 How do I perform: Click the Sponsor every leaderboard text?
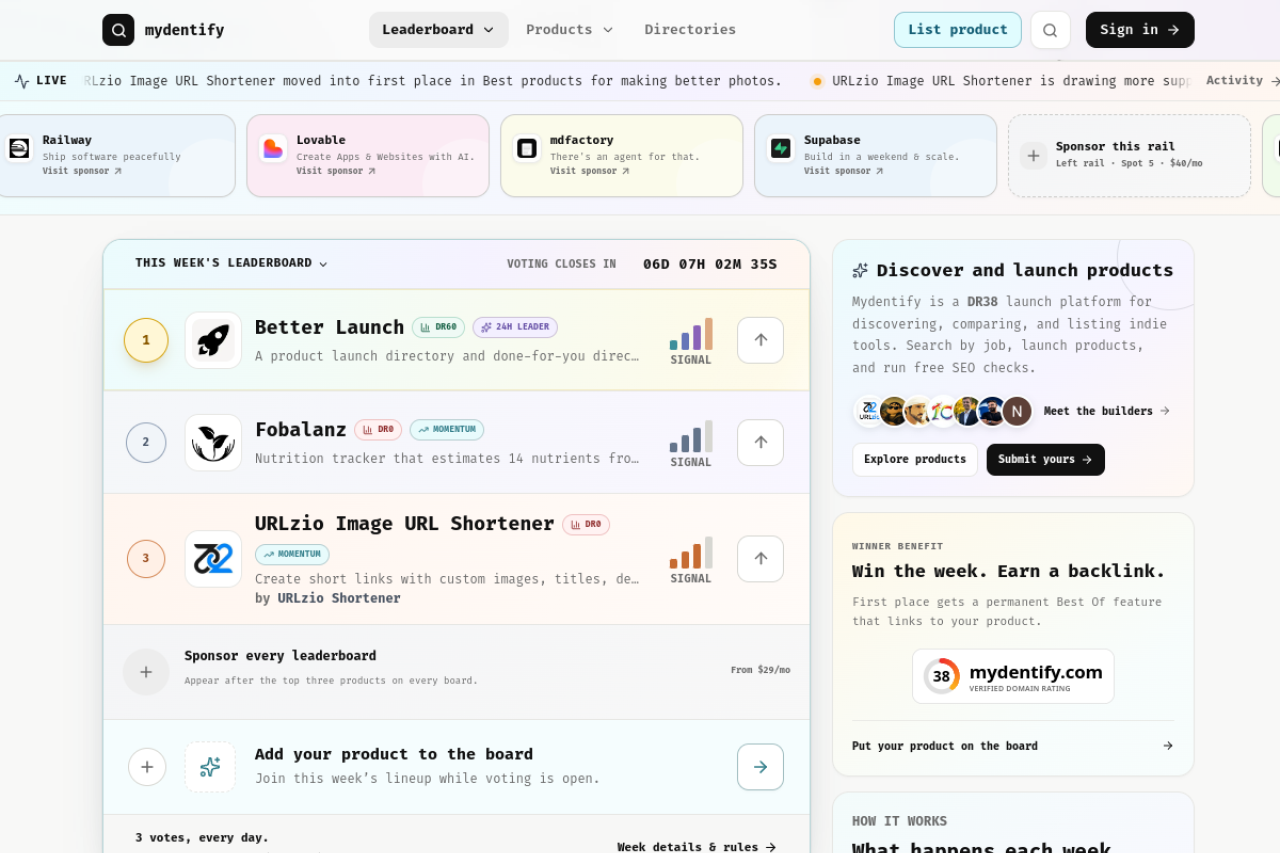click(x=280, y=656)
